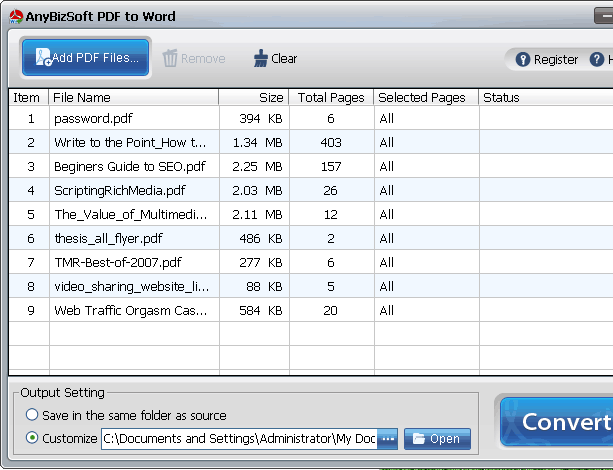Click Total Pages column header
The height and width of the screenshot is (470, 613).
(331, 97)
